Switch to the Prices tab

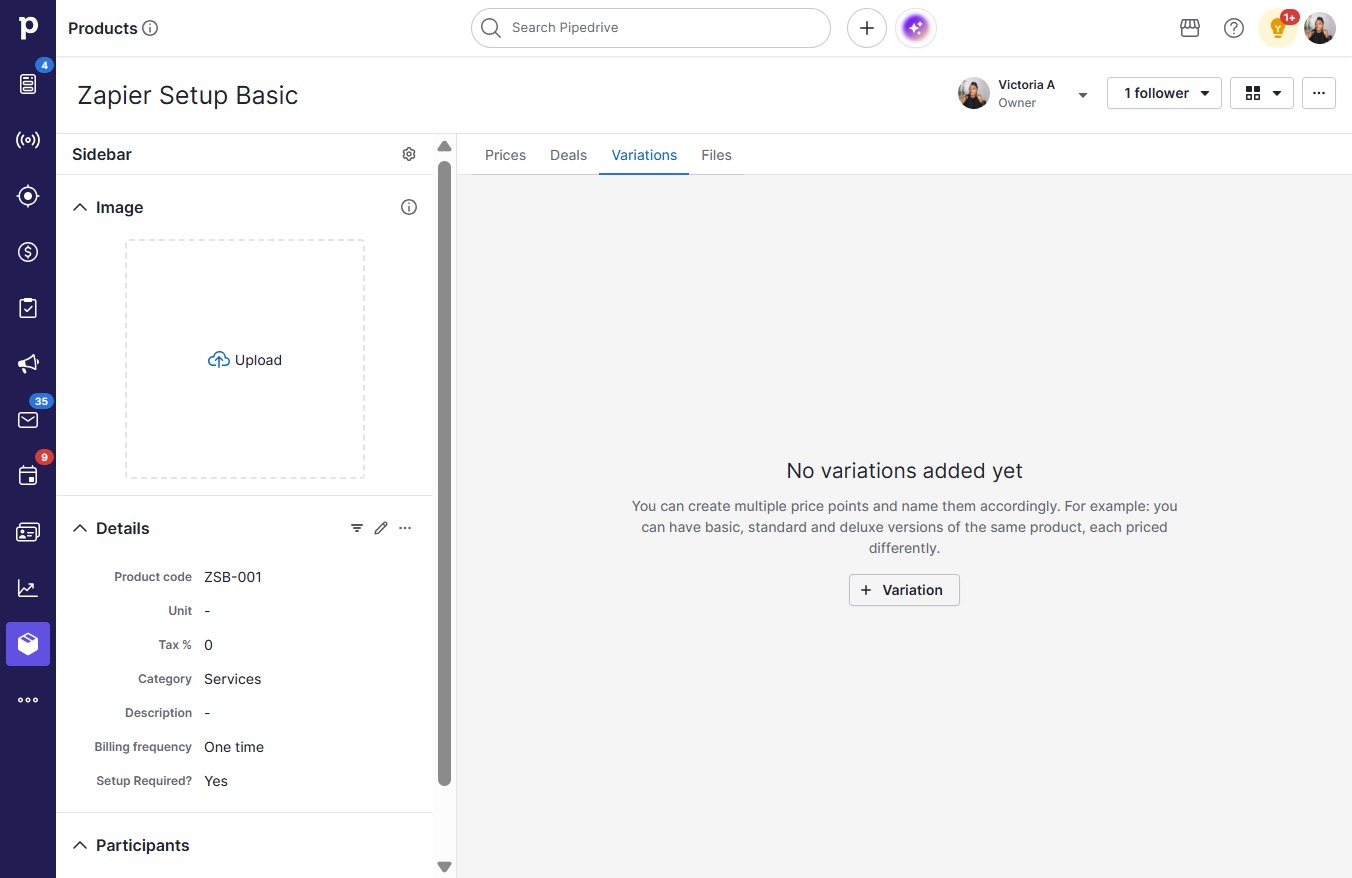pos(505,155)
